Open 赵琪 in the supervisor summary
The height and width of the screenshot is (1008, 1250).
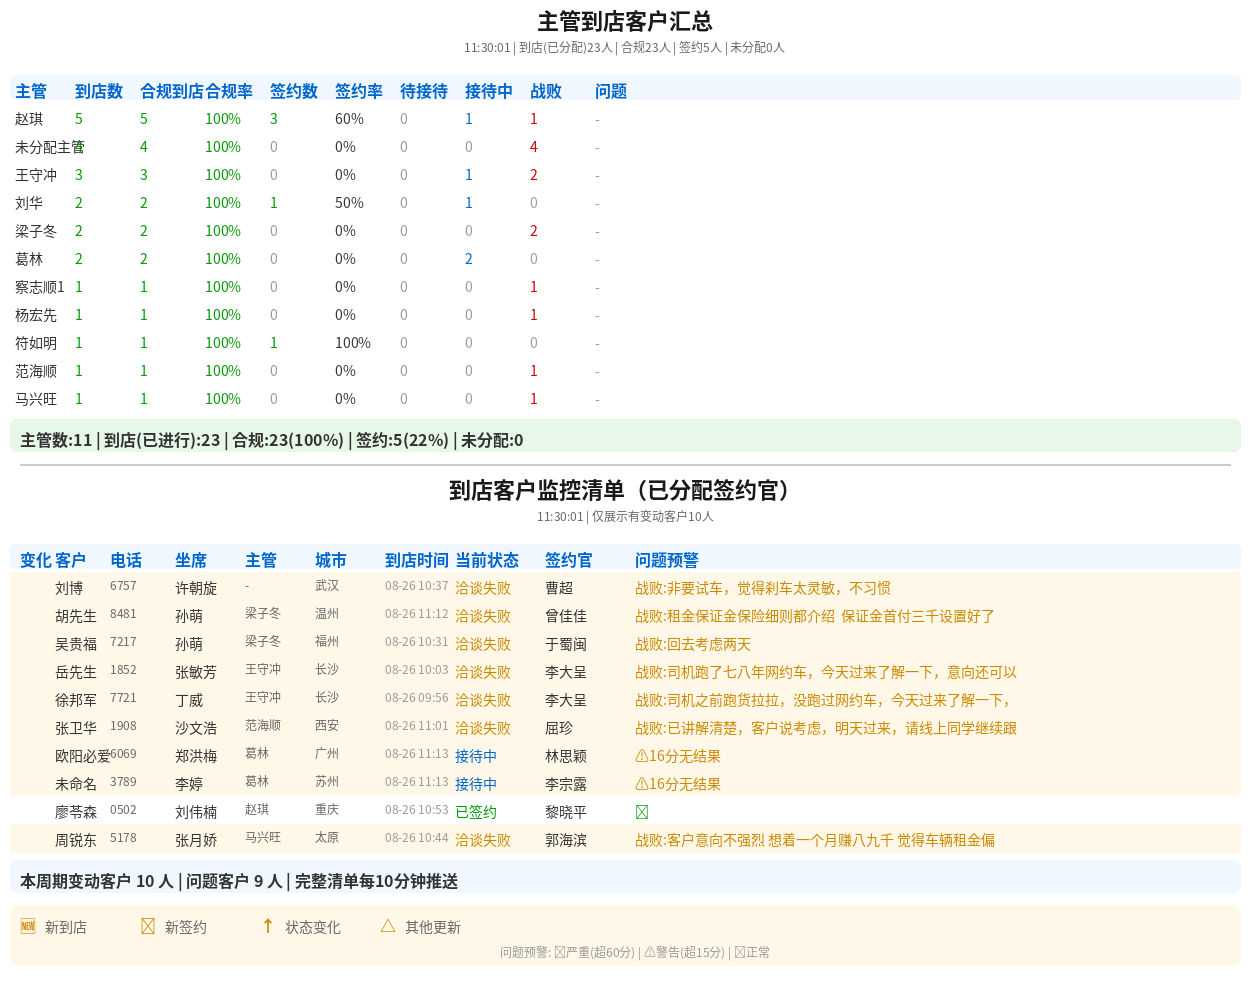pos(29,119)
